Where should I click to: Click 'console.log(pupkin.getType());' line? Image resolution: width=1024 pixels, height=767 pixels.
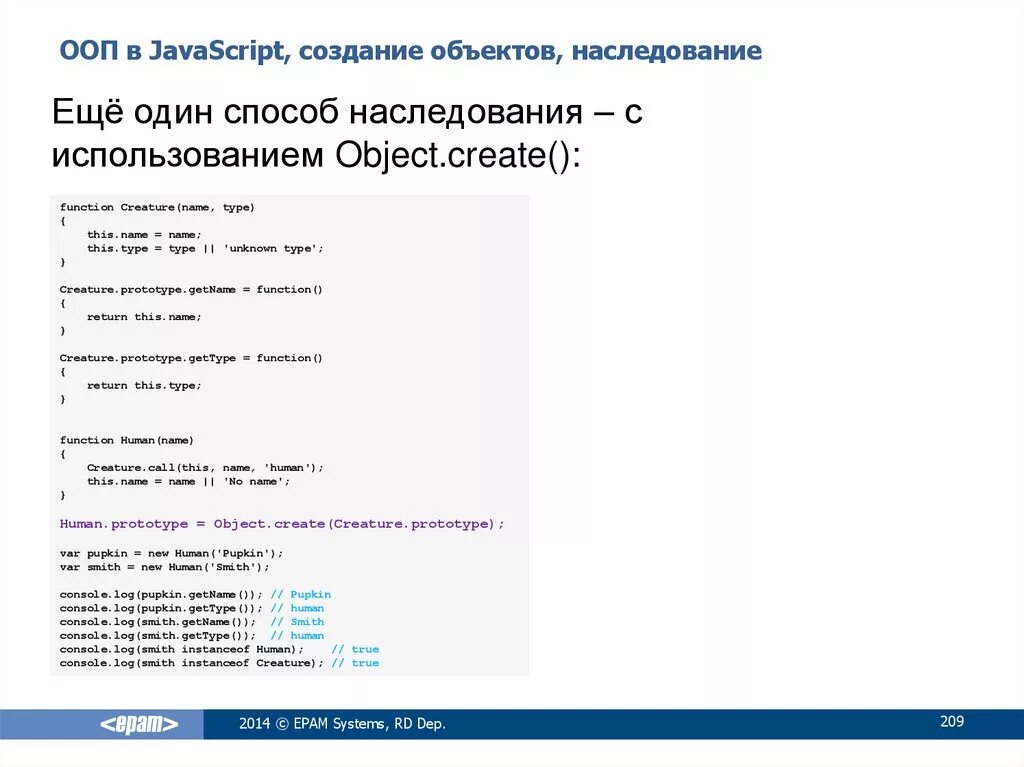[x=161, y=608]
